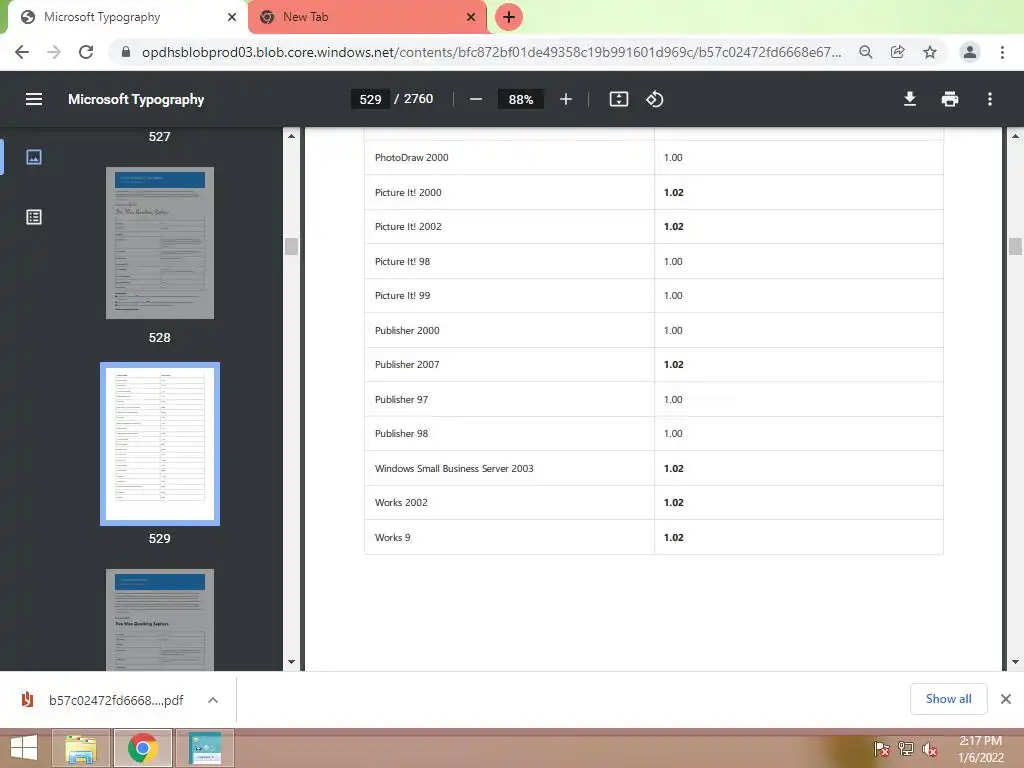Fit PDF to page

pyautogui.click(x=618, y=99)
